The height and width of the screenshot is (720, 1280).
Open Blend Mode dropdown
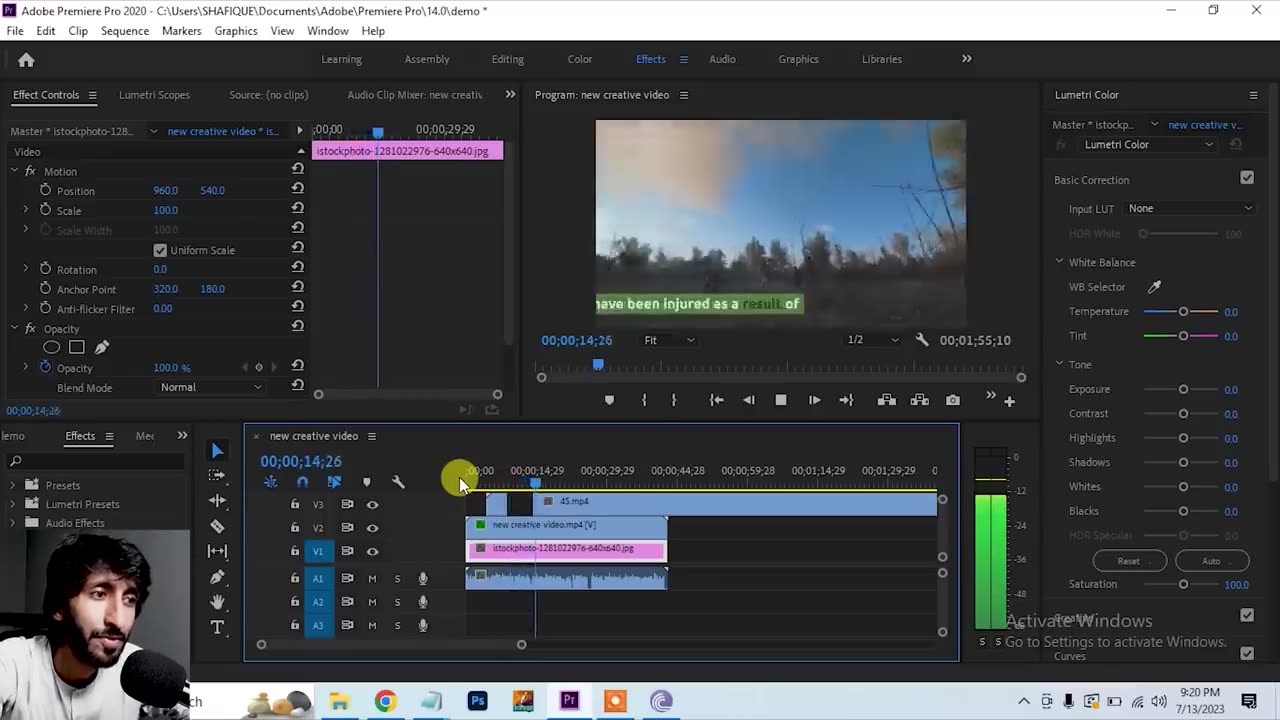point(212,387)
